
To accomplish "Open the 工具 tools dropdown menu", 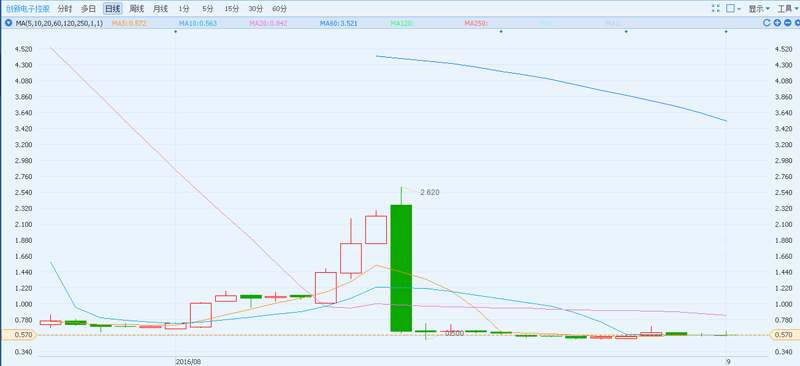I will 788,9.
